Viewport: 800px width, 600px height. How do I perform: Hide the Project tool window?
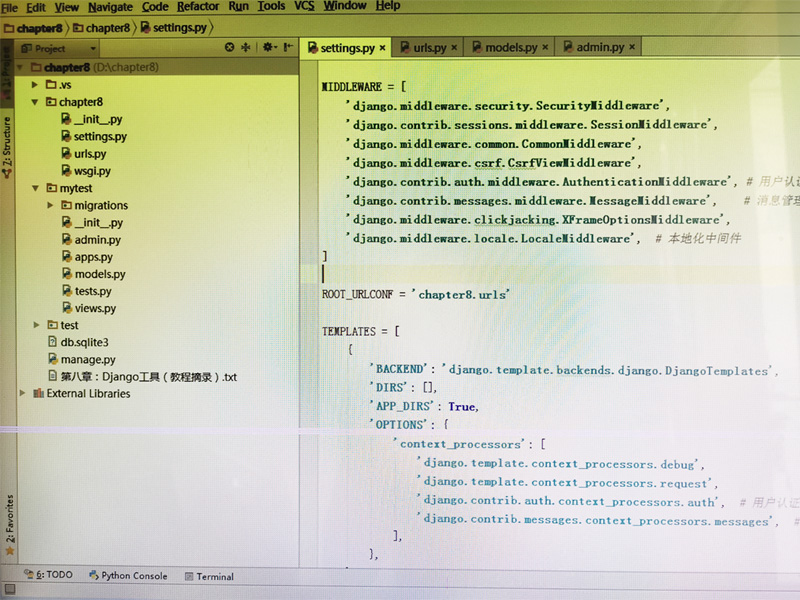pos(288,47)
